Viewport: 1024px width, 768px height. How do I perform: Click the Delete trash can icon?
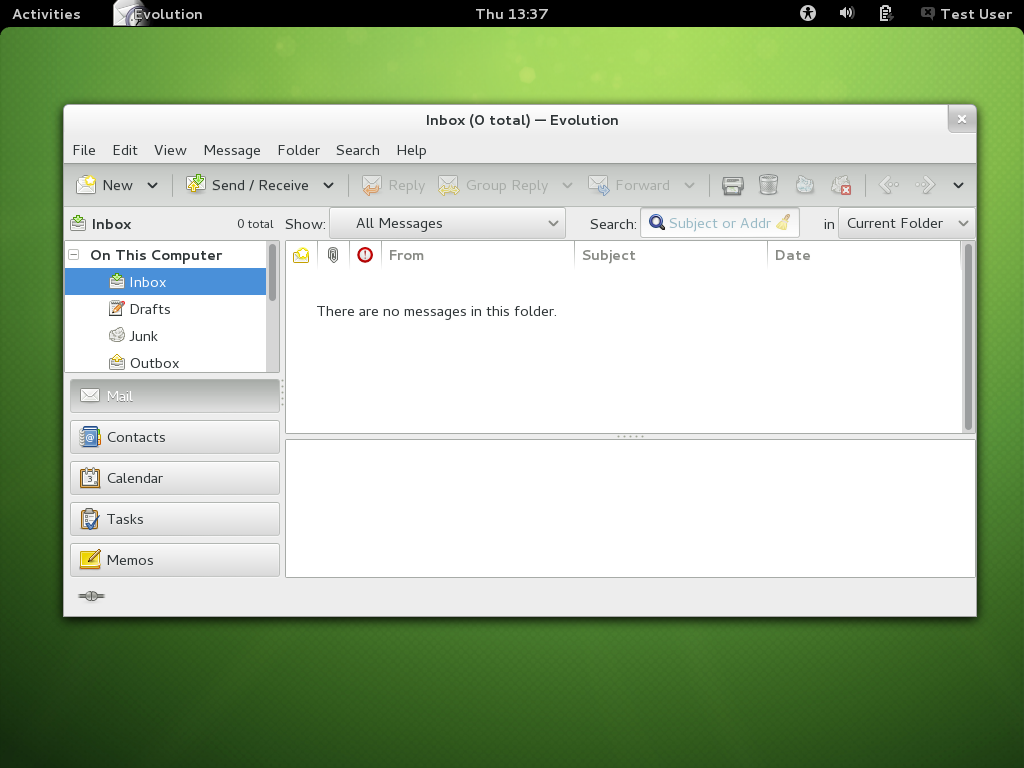769,185
